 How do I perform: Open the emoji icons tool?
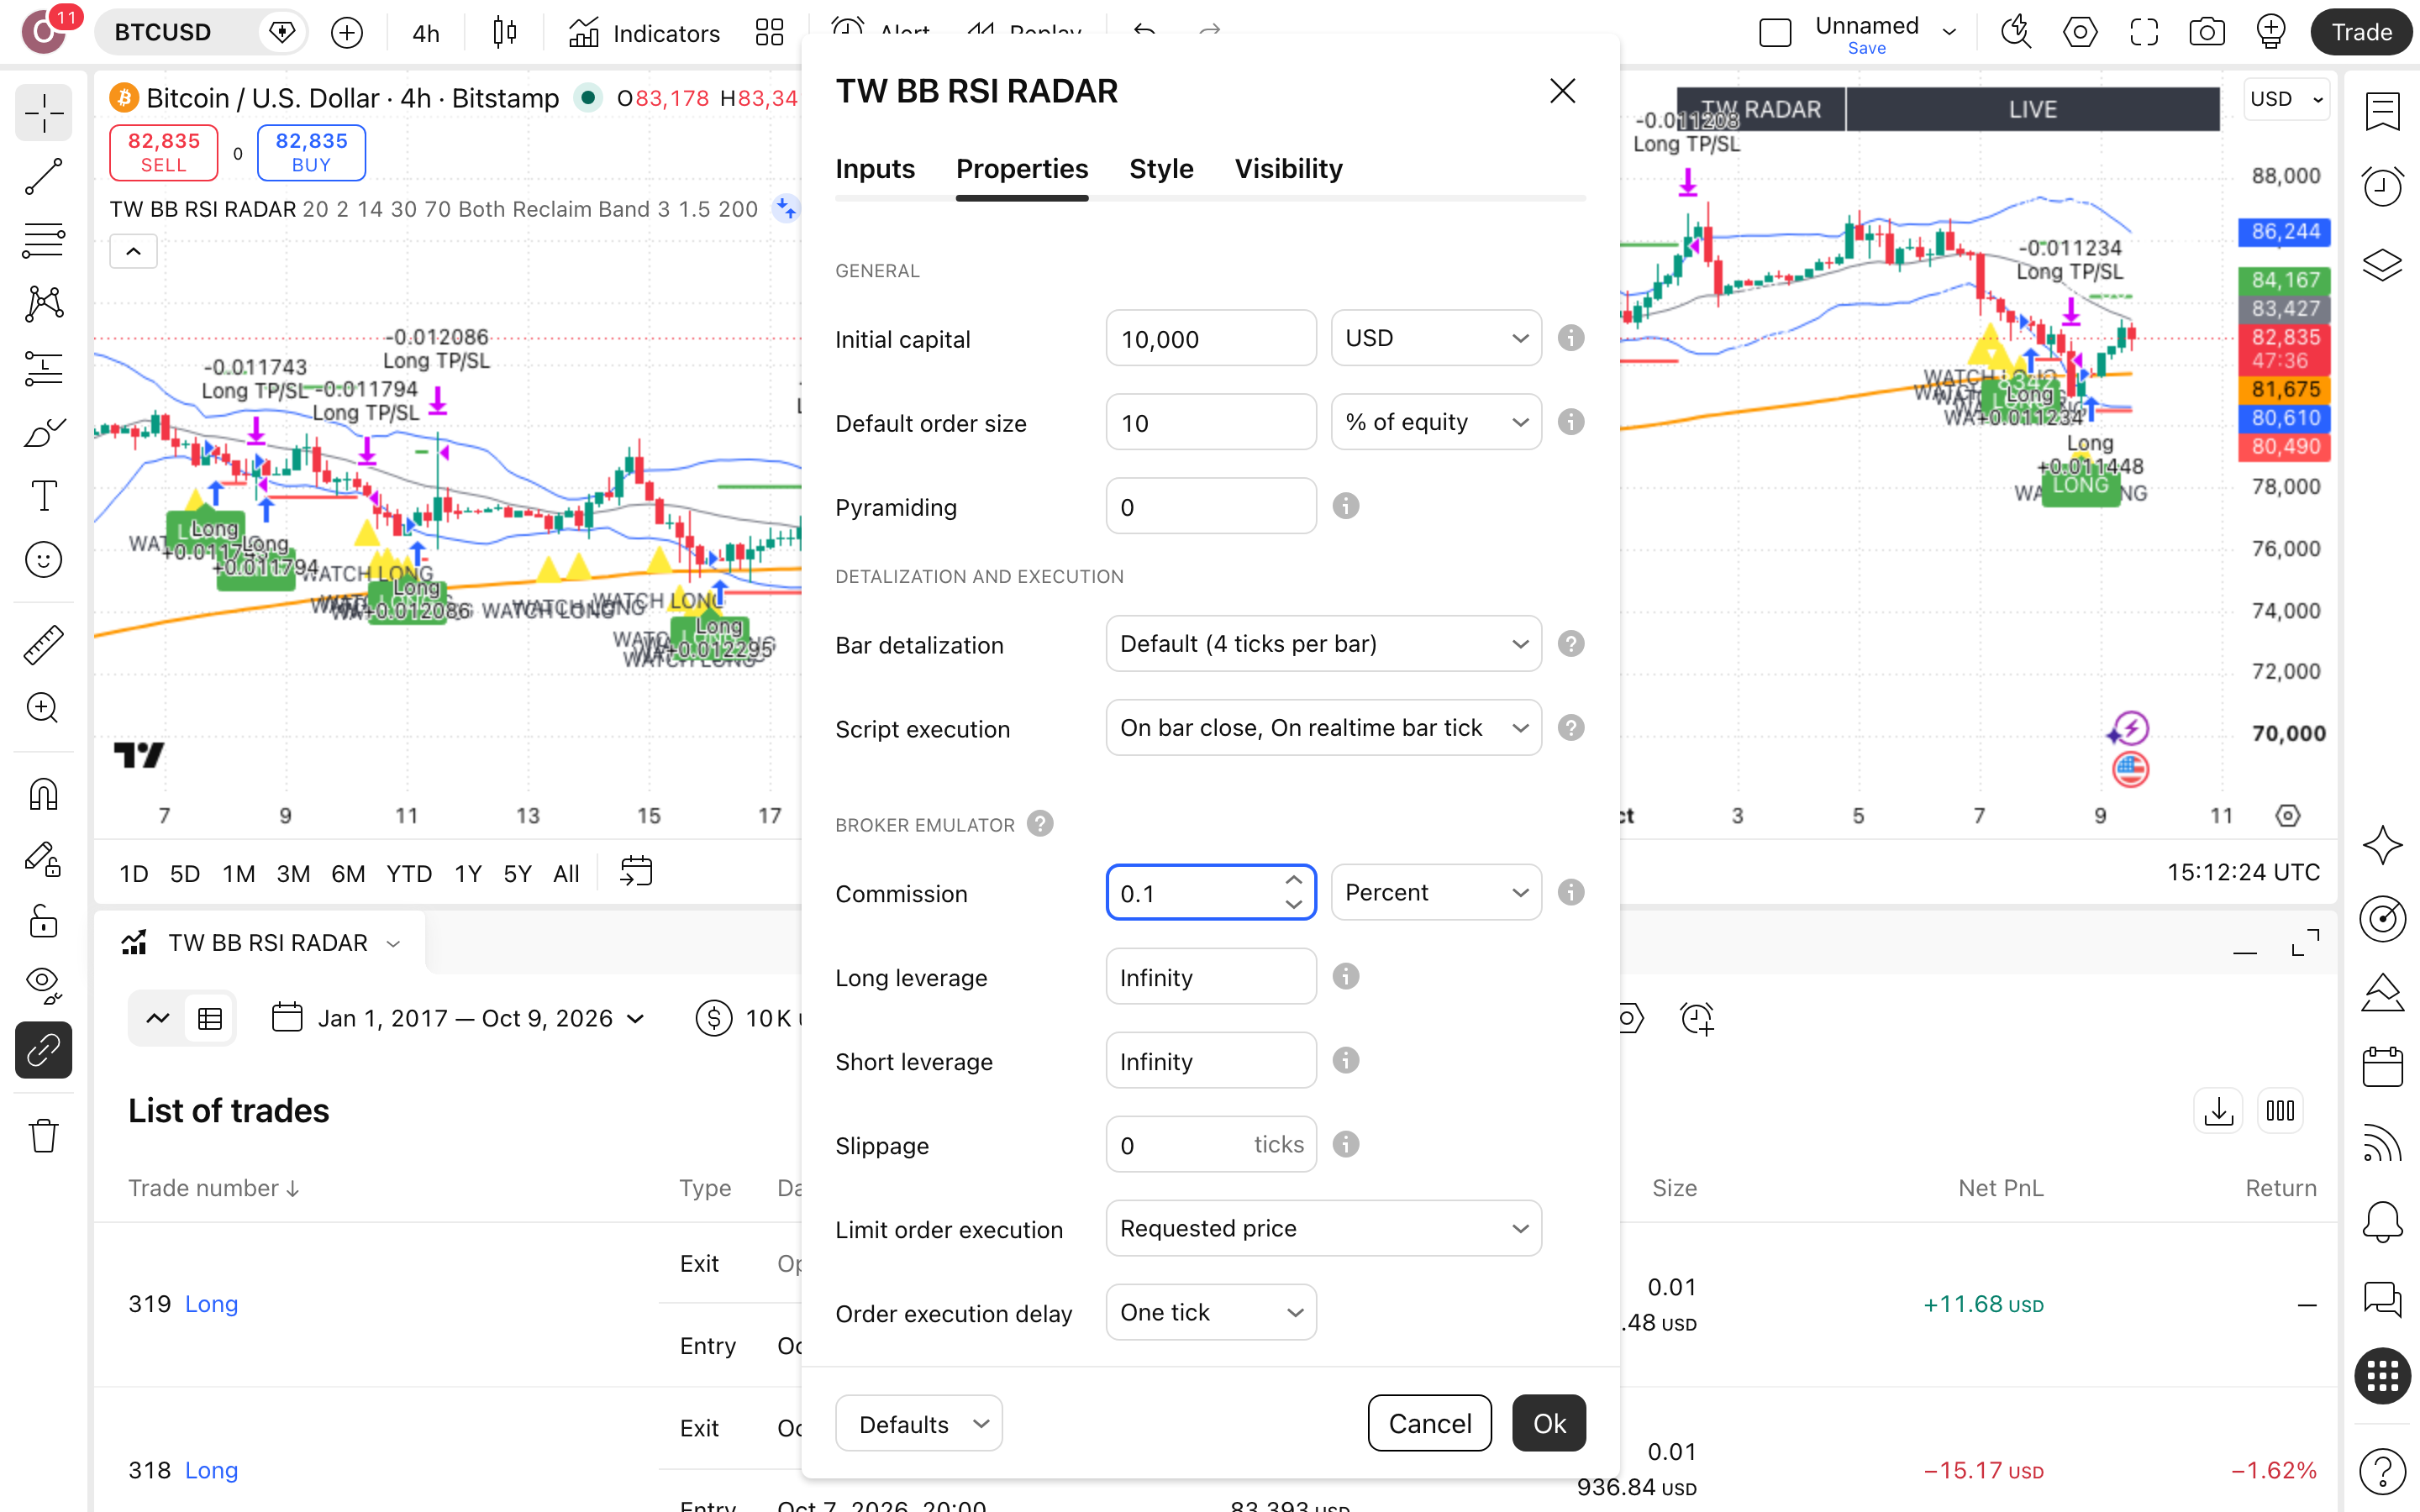[44, 560]
